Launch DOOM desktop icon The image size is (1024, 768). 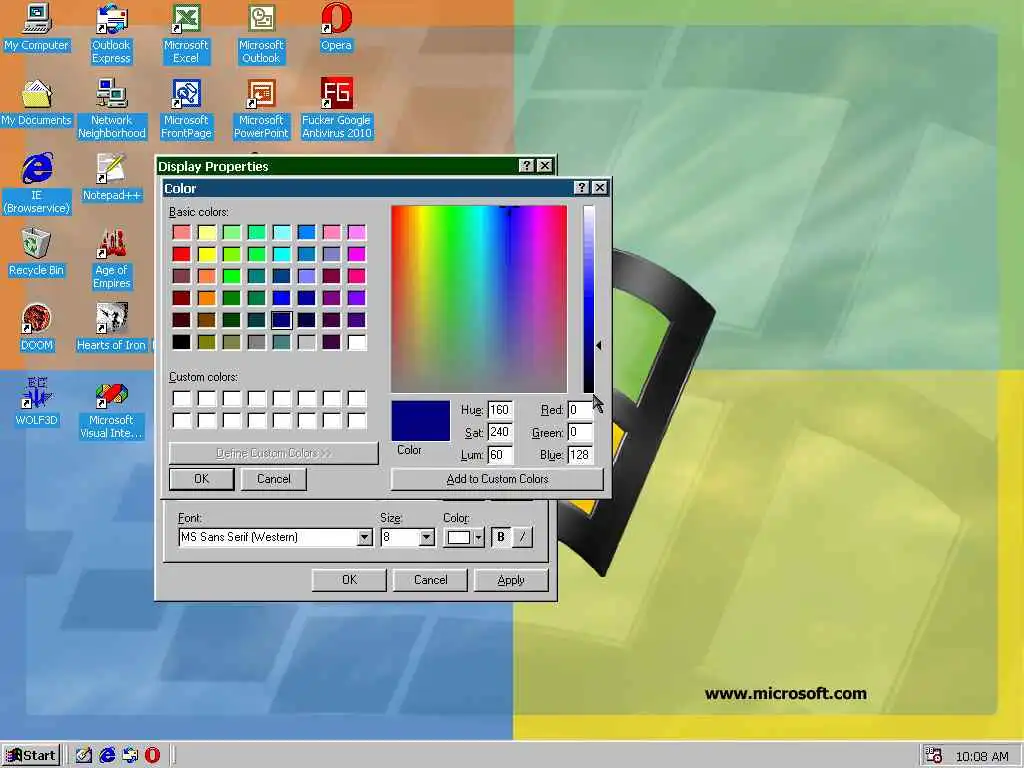(37, 328)
